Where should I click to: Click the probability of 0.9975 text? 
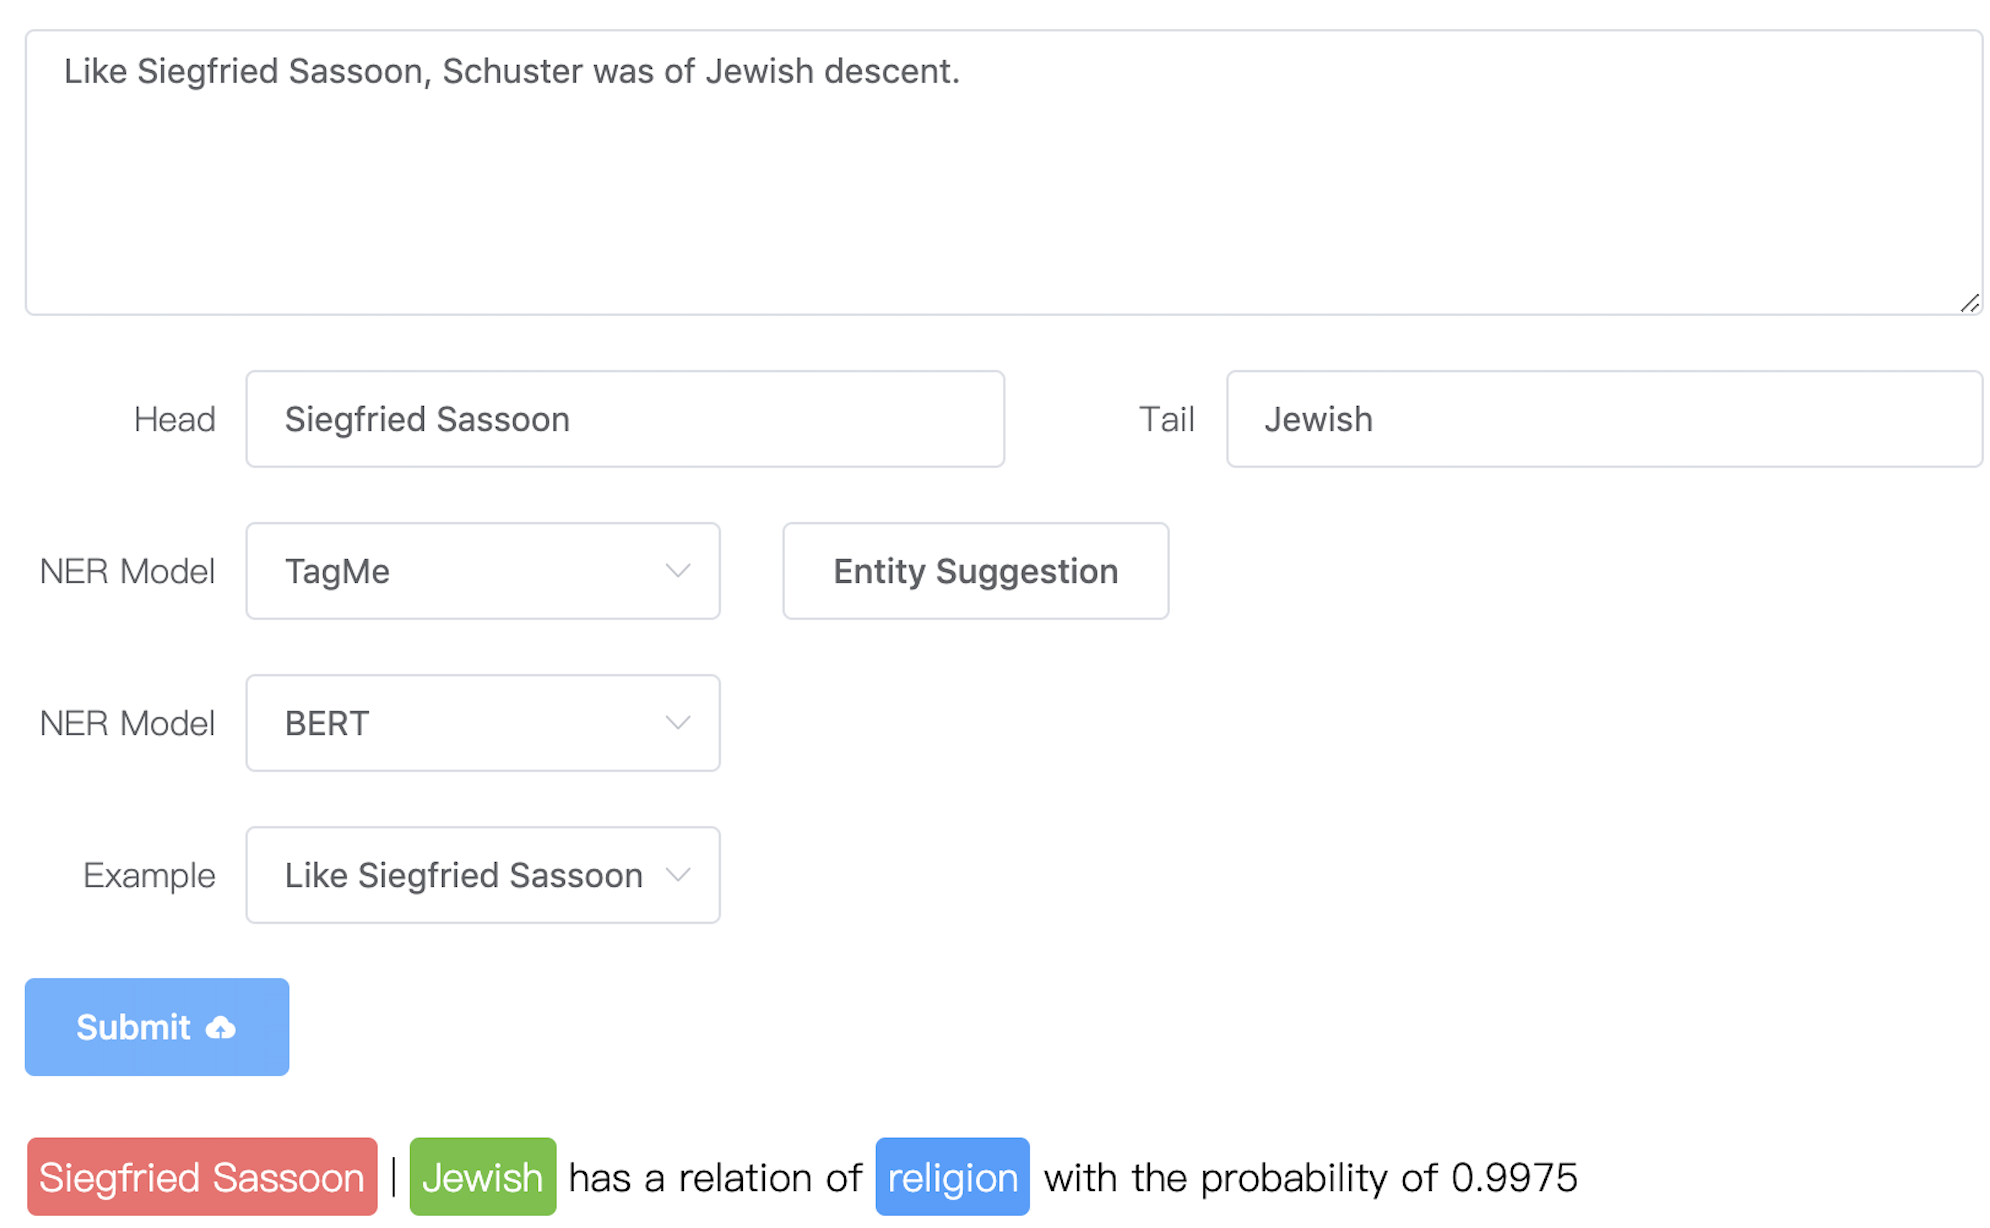[1389, 1178]
